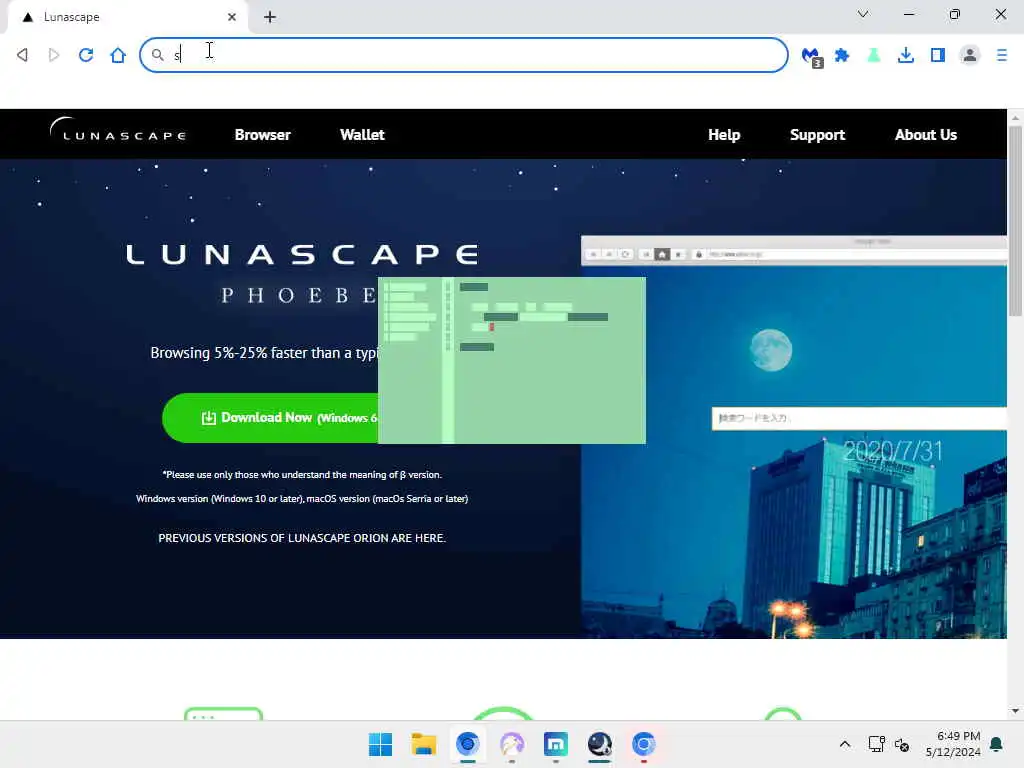This screenshot has height=768, width=1024.
Task: Open a new tab with plus button
Action: [x=270, y=17]
